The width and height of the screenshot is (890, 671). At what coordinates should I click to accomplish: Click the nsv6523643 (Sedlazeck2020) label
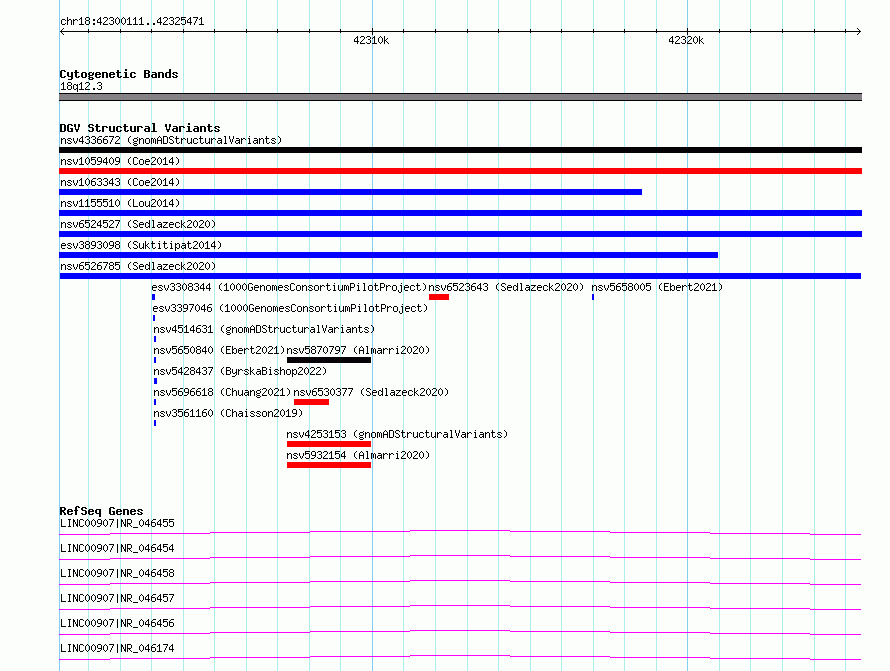[x=506, y=287]
